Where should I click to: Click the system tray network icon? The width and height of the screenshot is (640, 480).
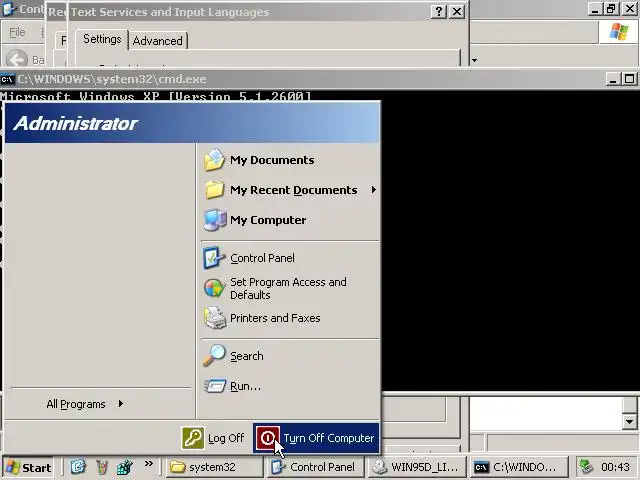coord(586,467)
